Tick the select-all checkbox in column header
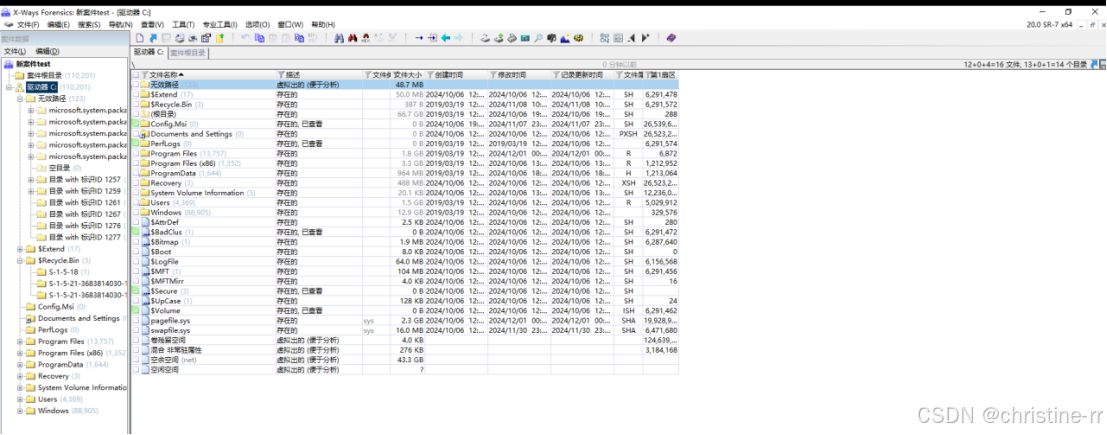This screenshot has width=1107, height=435. click(136, 75)
